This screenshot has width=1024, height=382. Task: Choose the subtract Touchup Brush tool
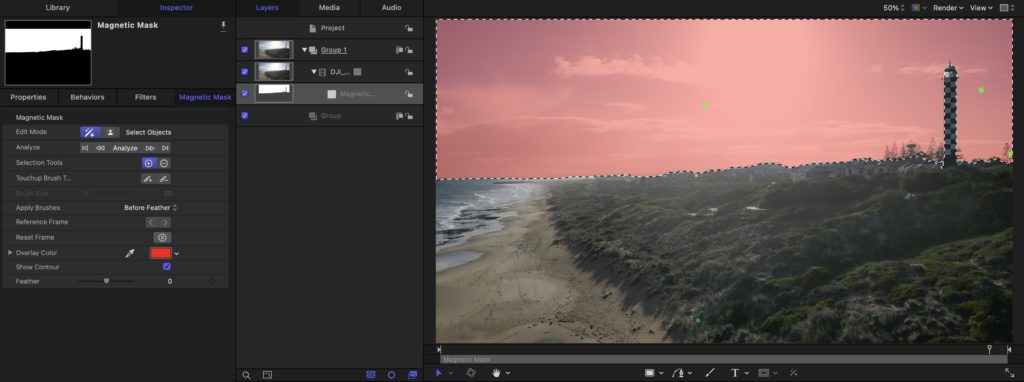point(163,178)
